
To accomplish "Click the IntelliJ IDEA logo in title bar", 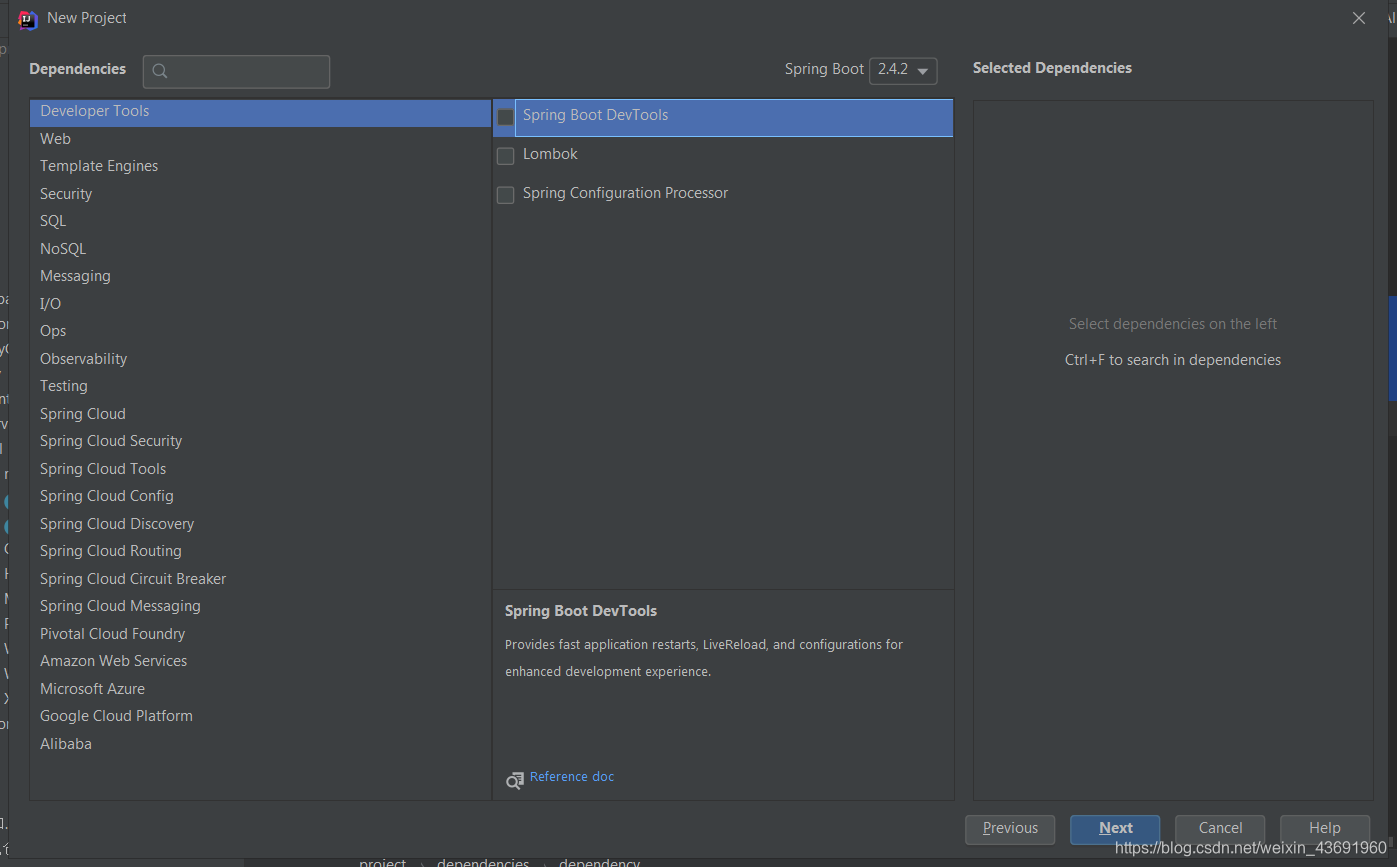I will 28,19.
